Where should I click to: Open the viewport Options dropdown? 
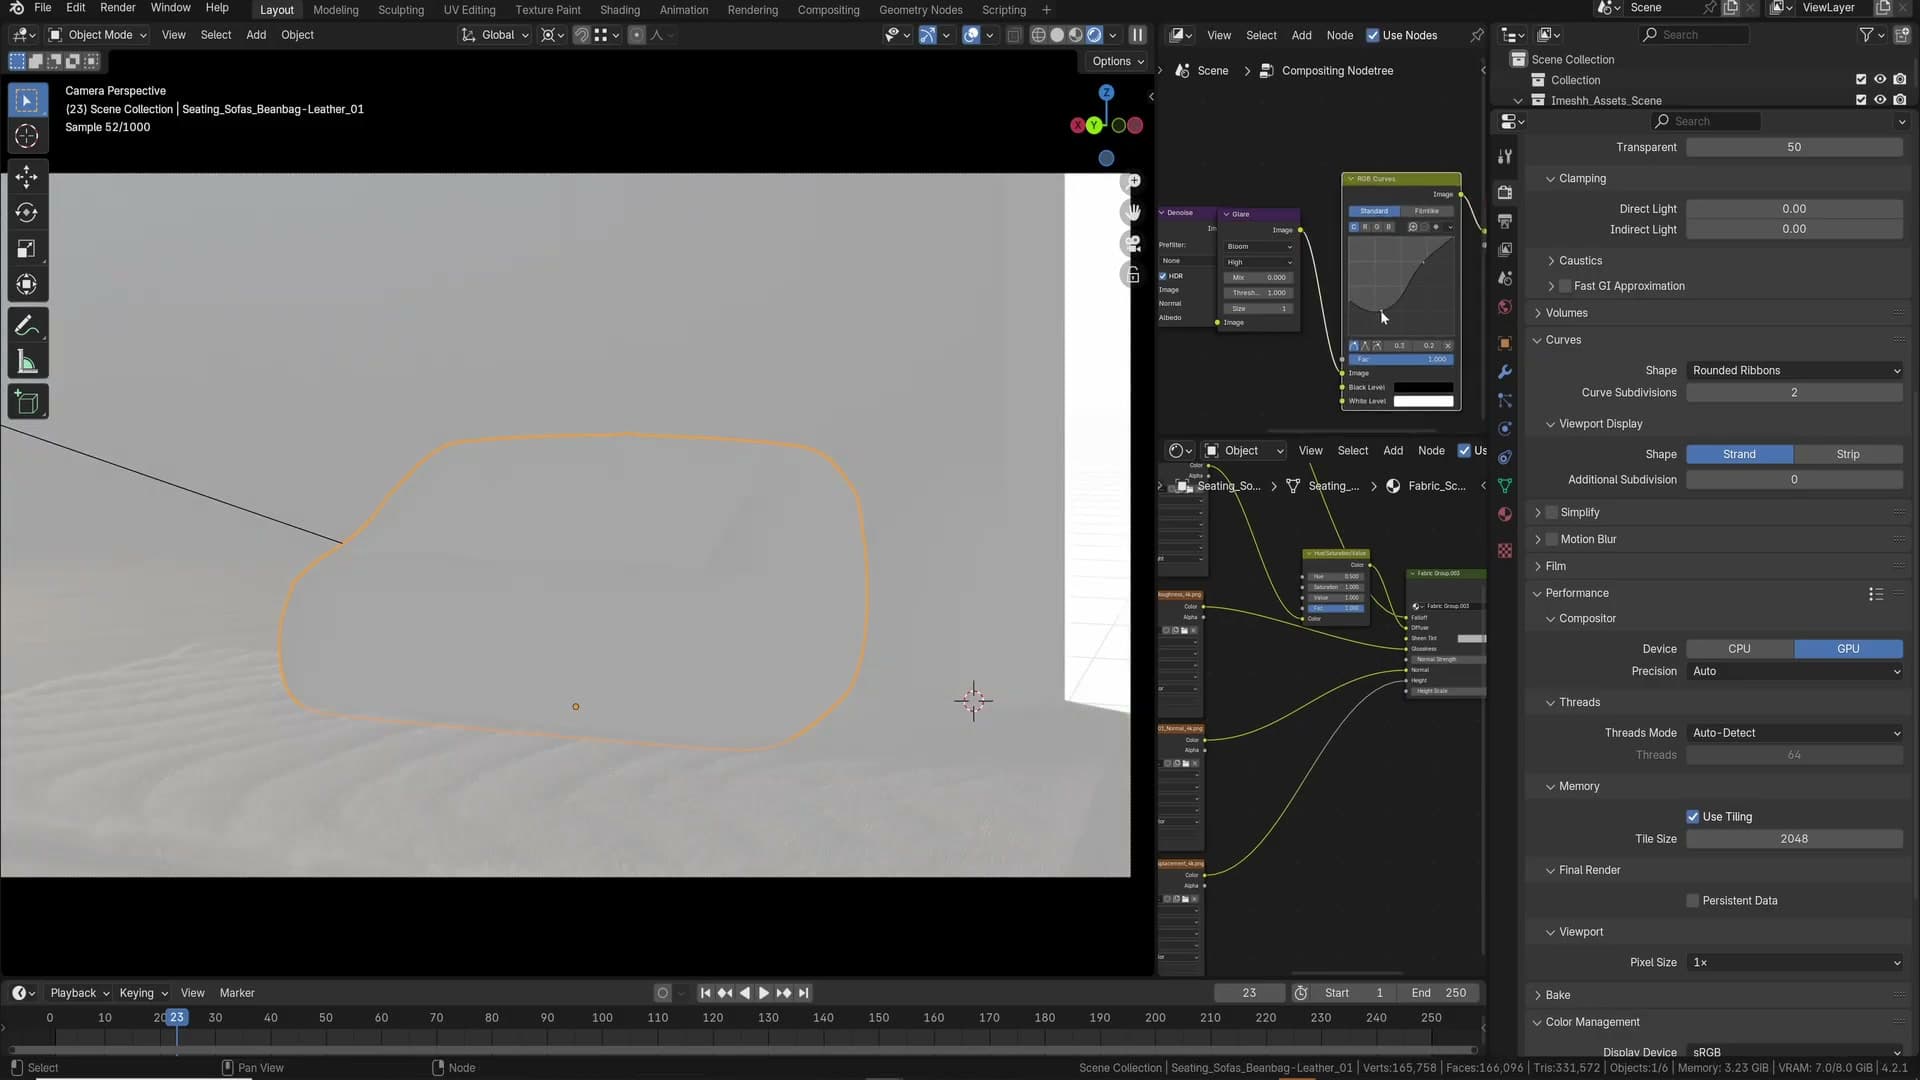tap(1117, 61)
